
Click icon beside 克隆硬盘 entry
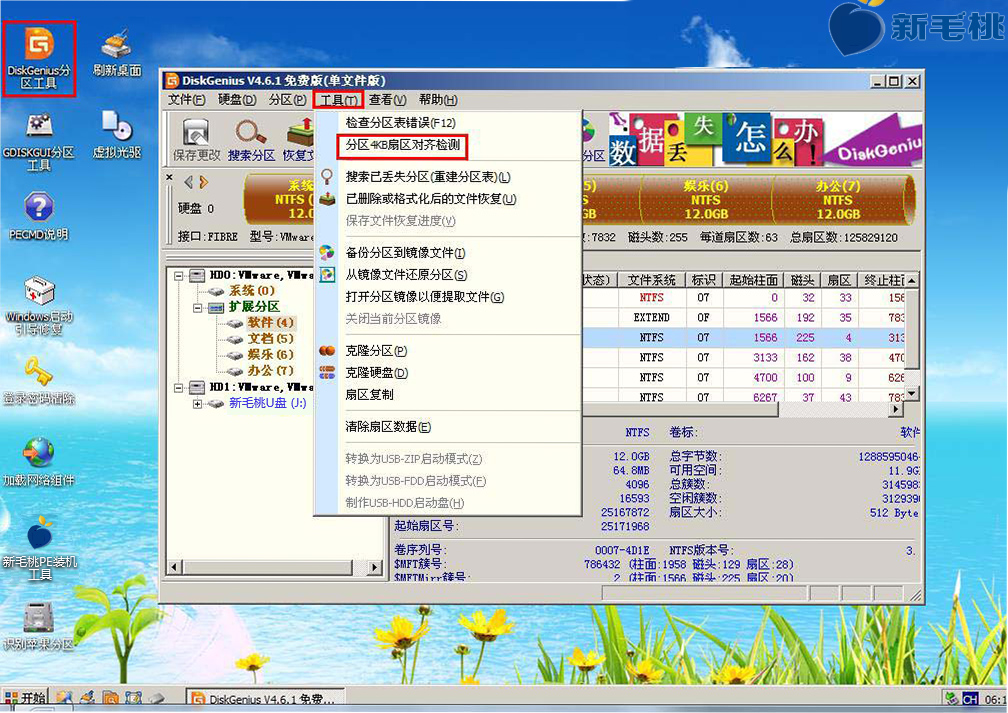327,372
